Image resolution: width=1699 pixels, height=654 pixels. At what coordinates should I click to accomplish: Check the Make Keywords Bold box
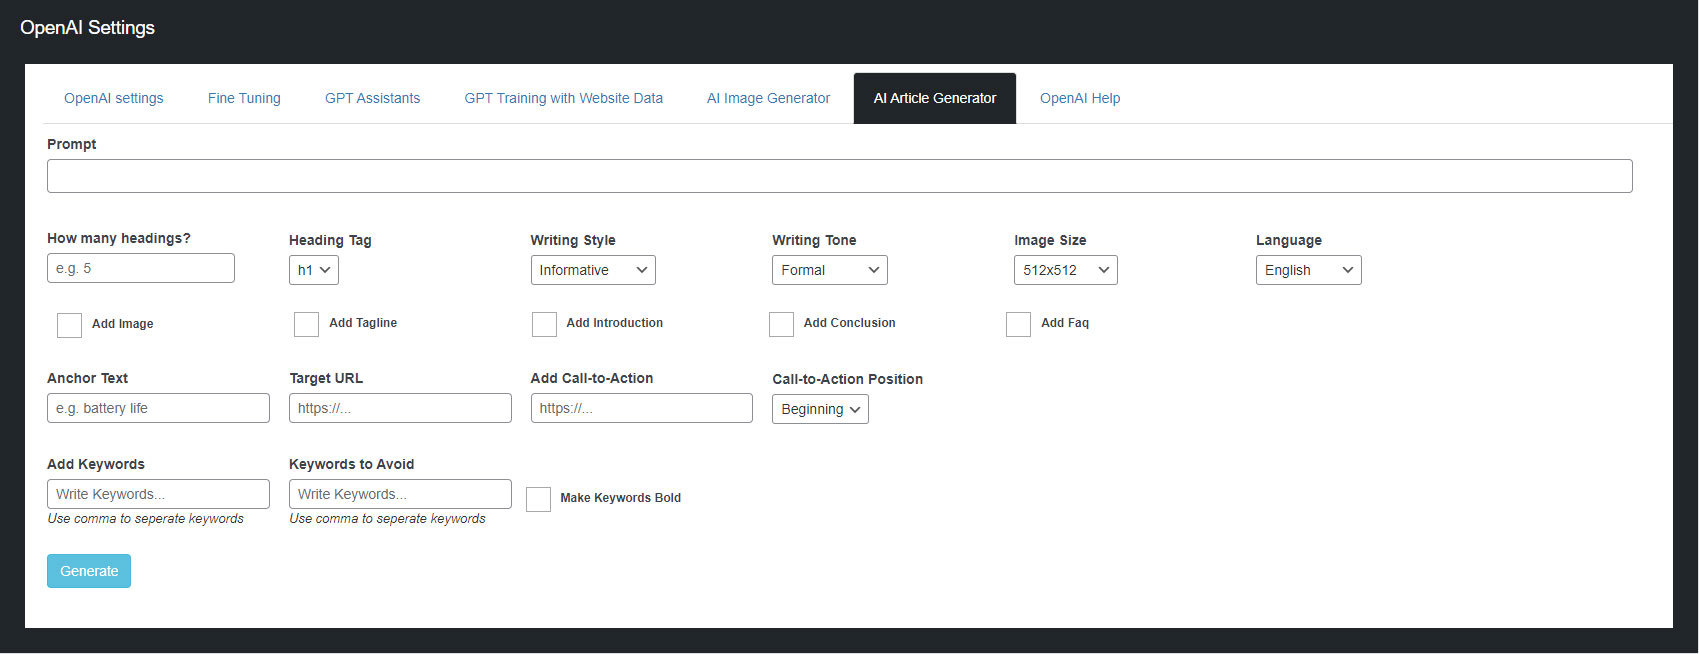pyautogui.click(x=538, y=499)
